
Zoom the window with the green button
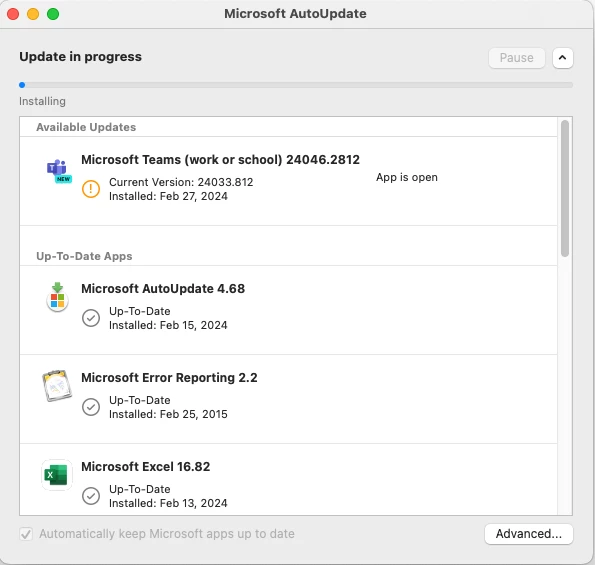53,14
